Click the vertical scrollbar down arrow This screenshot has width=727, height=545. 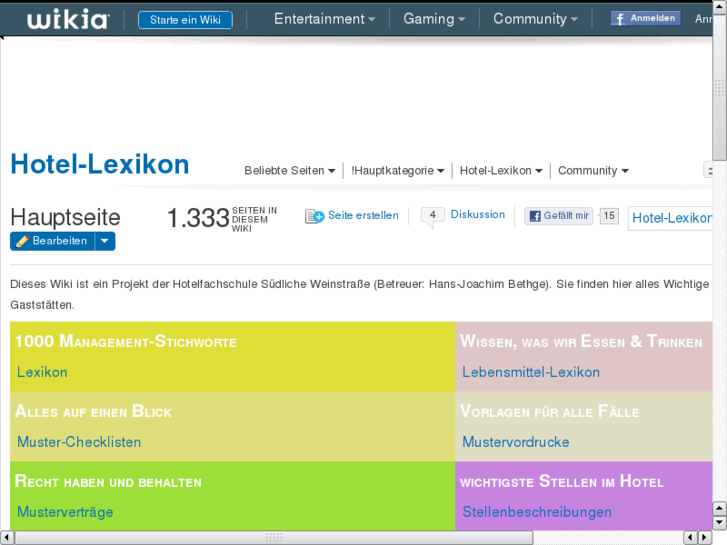[x=720, y=523]
